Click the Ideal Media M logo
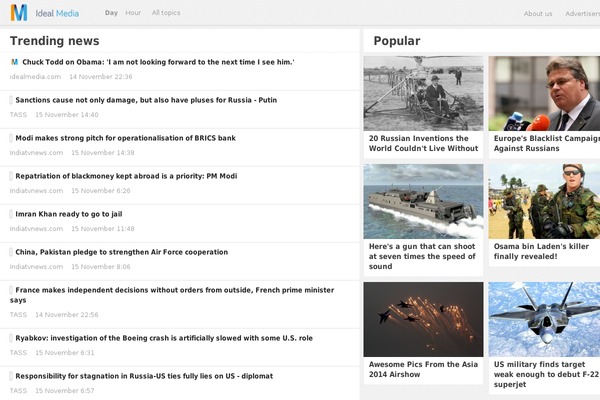Screen dimensions: 600x400 coord(19,13)
